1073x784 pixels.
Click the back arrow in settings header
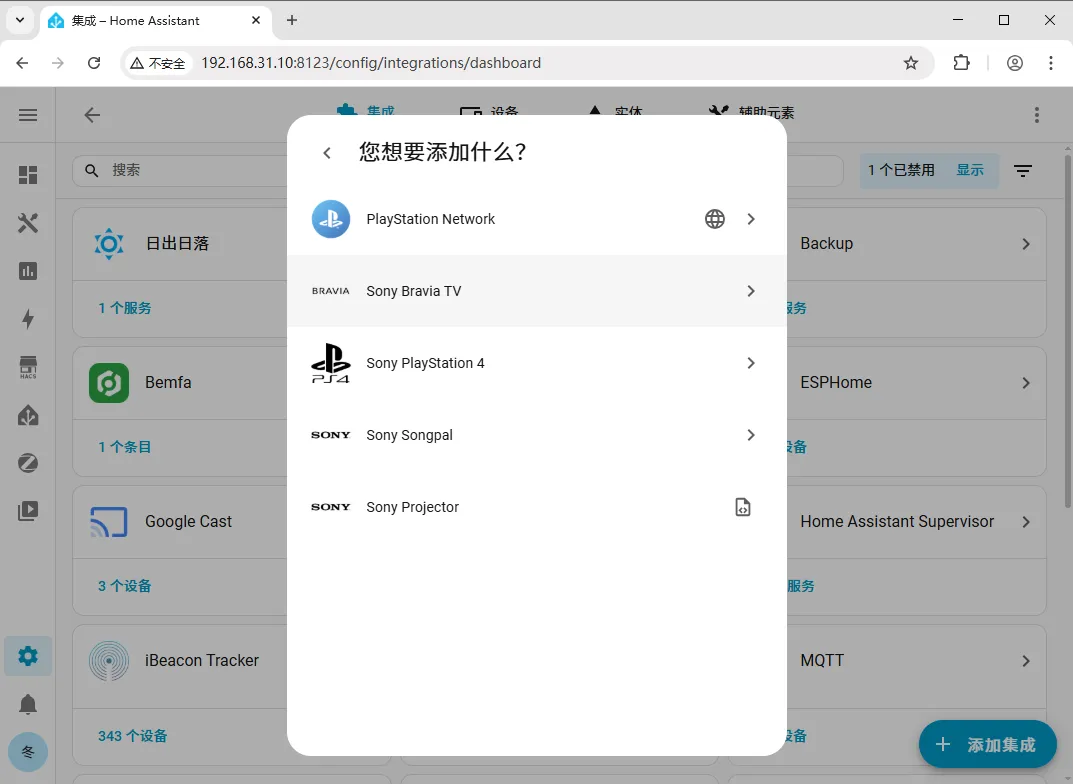coord(92,115)
